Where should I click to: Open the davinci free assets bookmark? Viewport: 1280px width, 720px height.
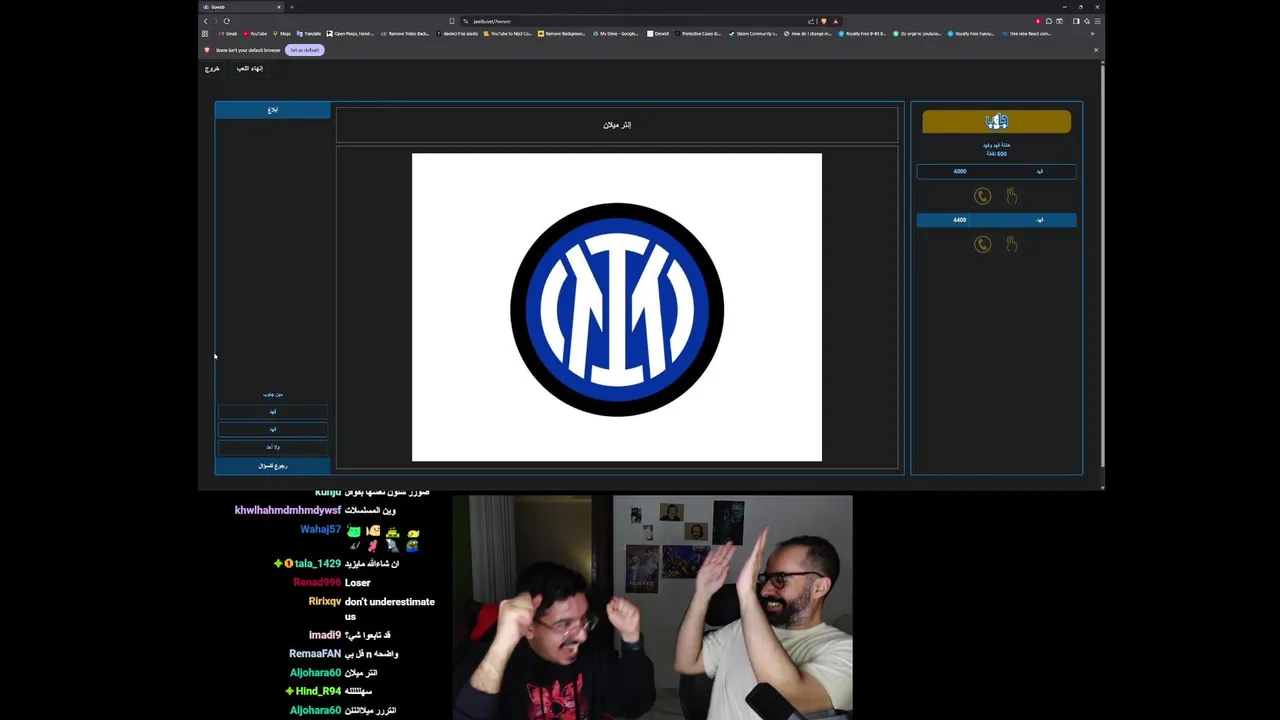[457, 34]
